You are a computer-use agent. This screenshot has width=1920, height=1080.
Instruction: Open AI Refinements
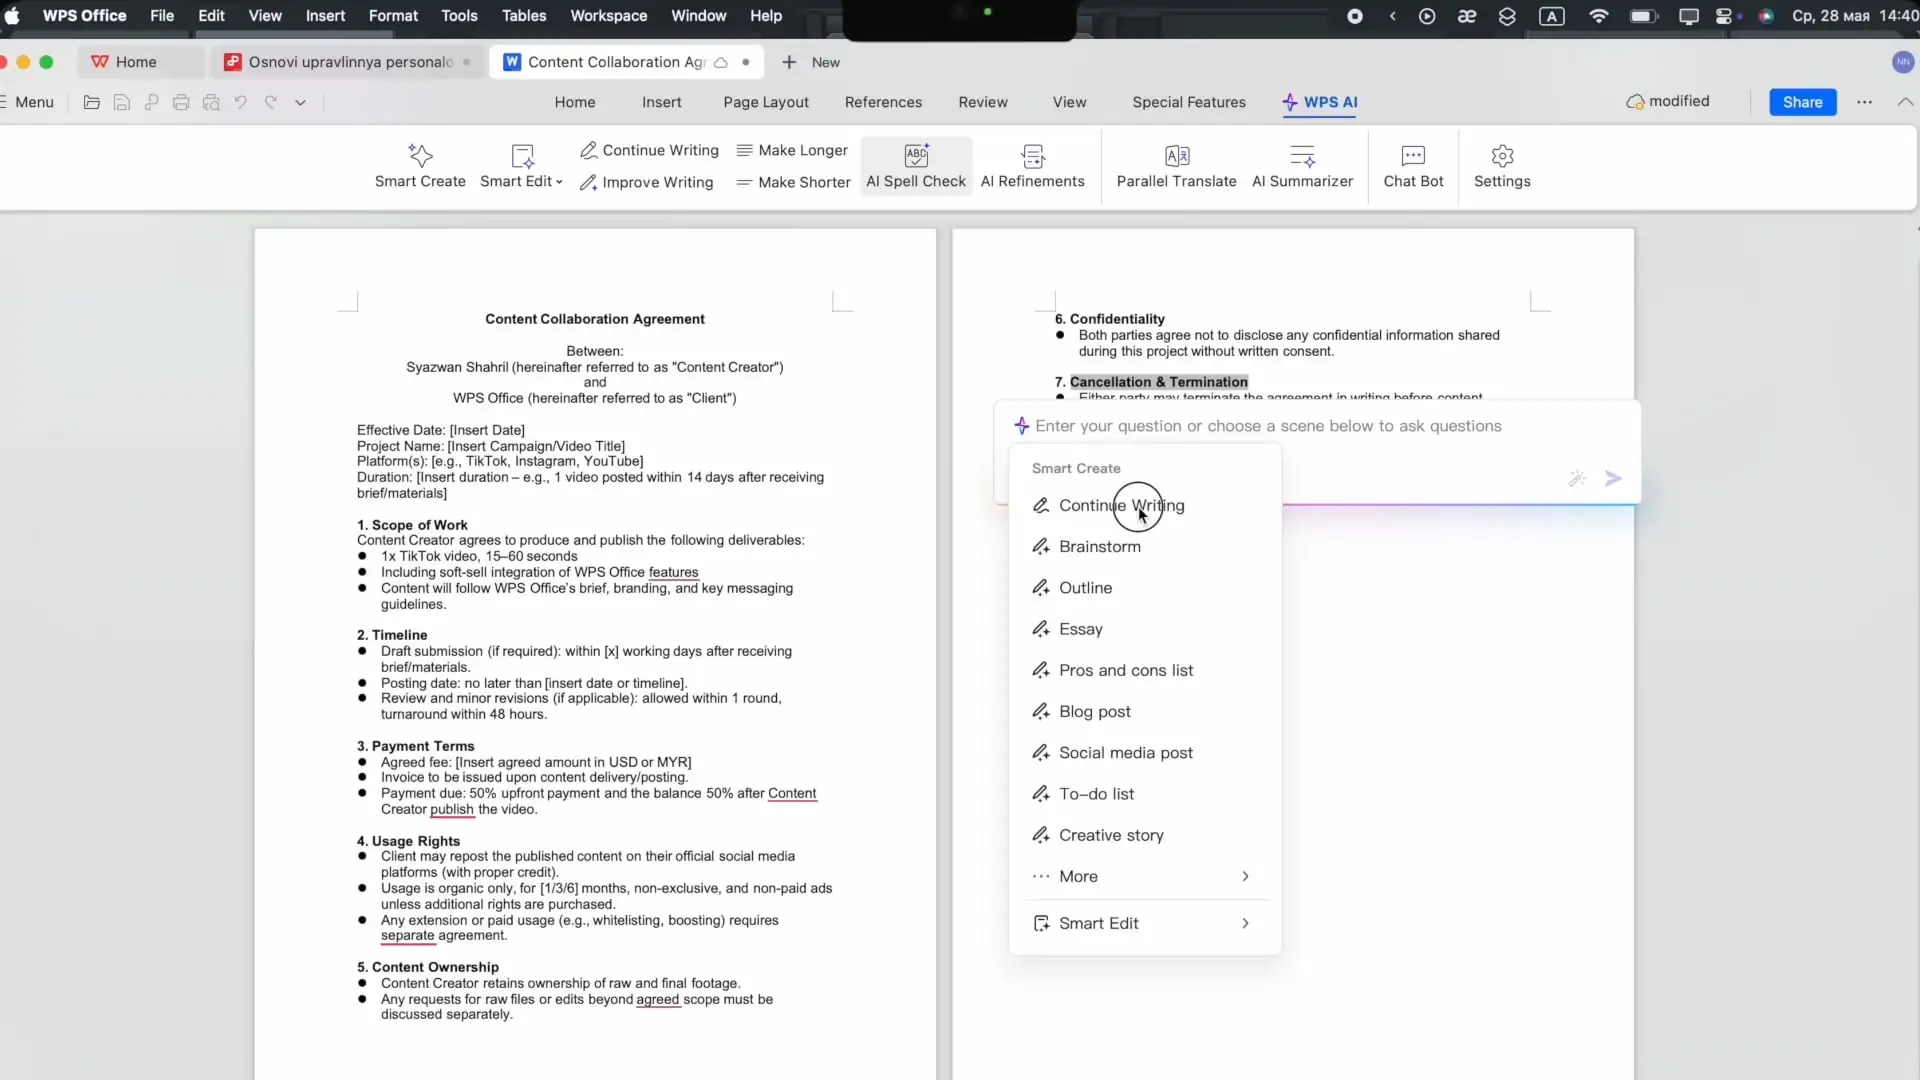pos(1032,166)
